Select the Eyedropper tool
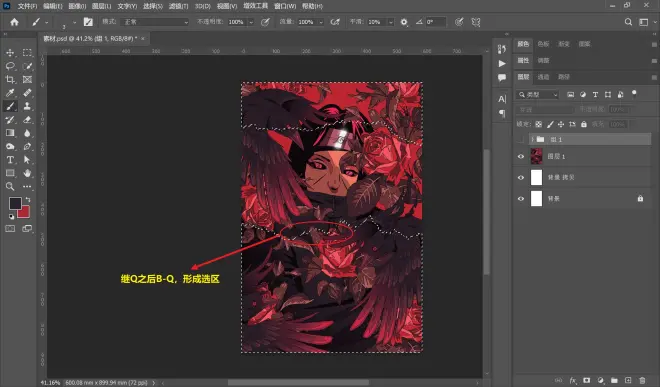 point(10,93)
